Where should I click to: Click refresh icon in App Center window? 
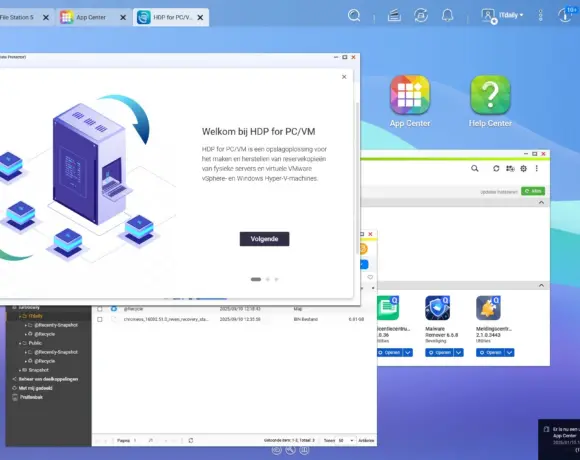pyautogui.click(x=496, y=169)
